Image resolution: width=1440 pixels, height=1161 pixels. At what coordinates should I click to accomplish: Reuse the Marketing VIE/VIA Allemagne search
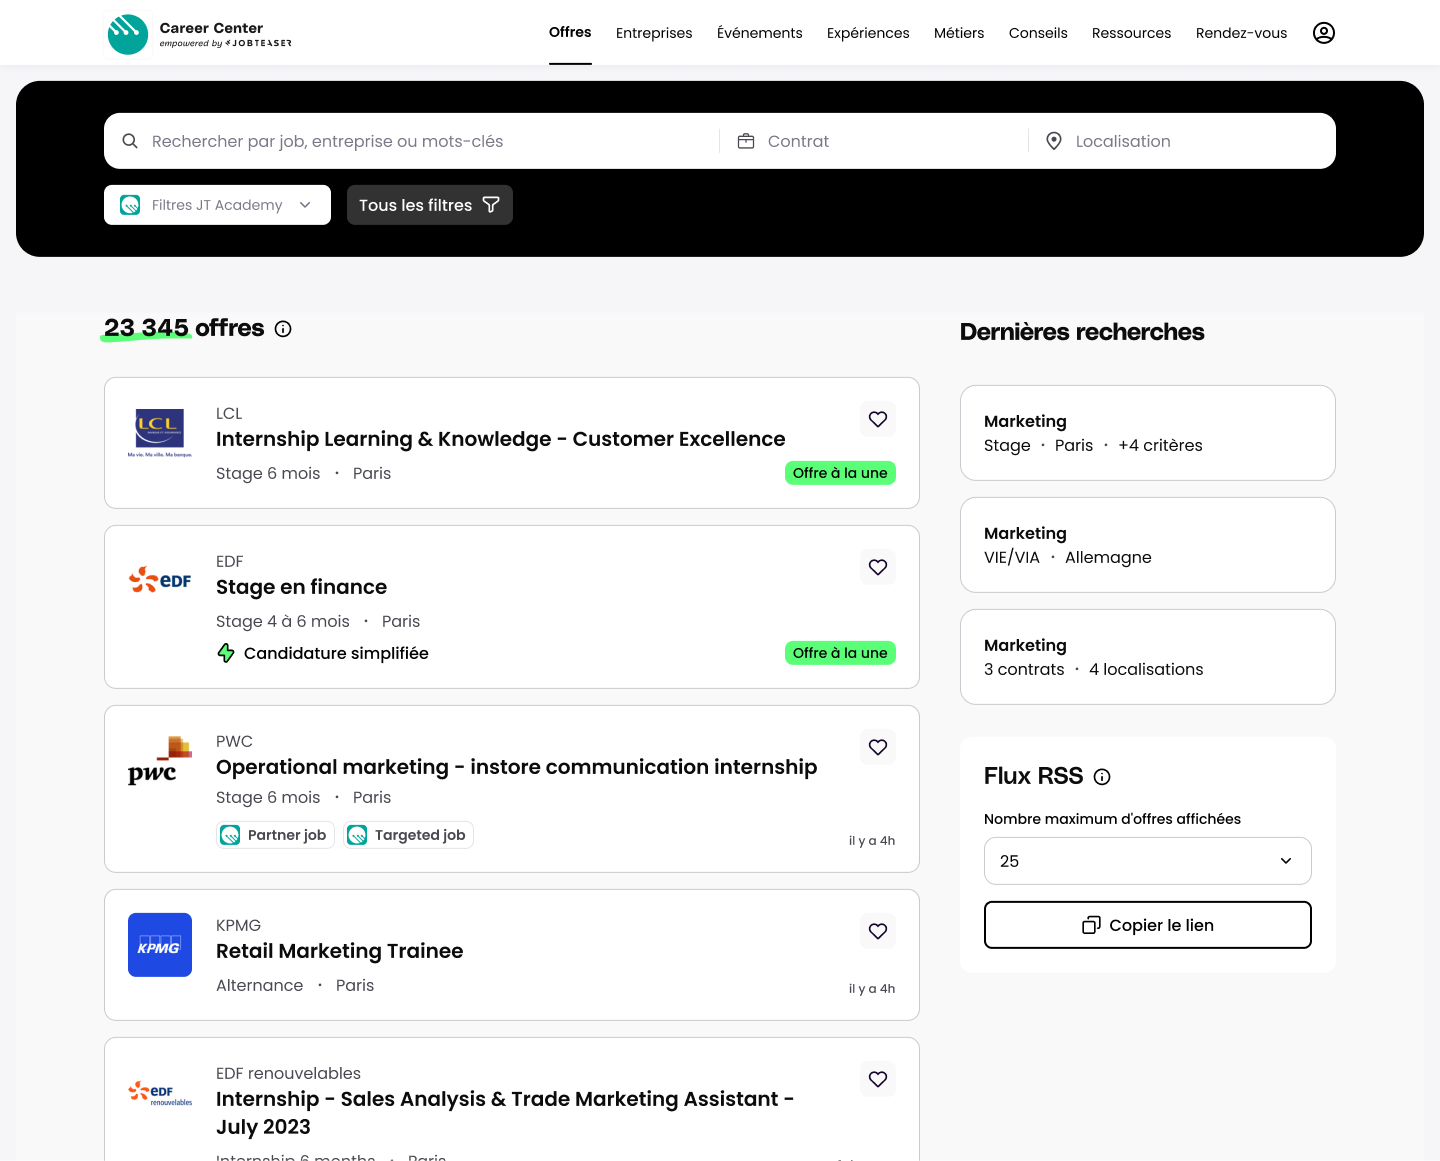click(1148, 545)
